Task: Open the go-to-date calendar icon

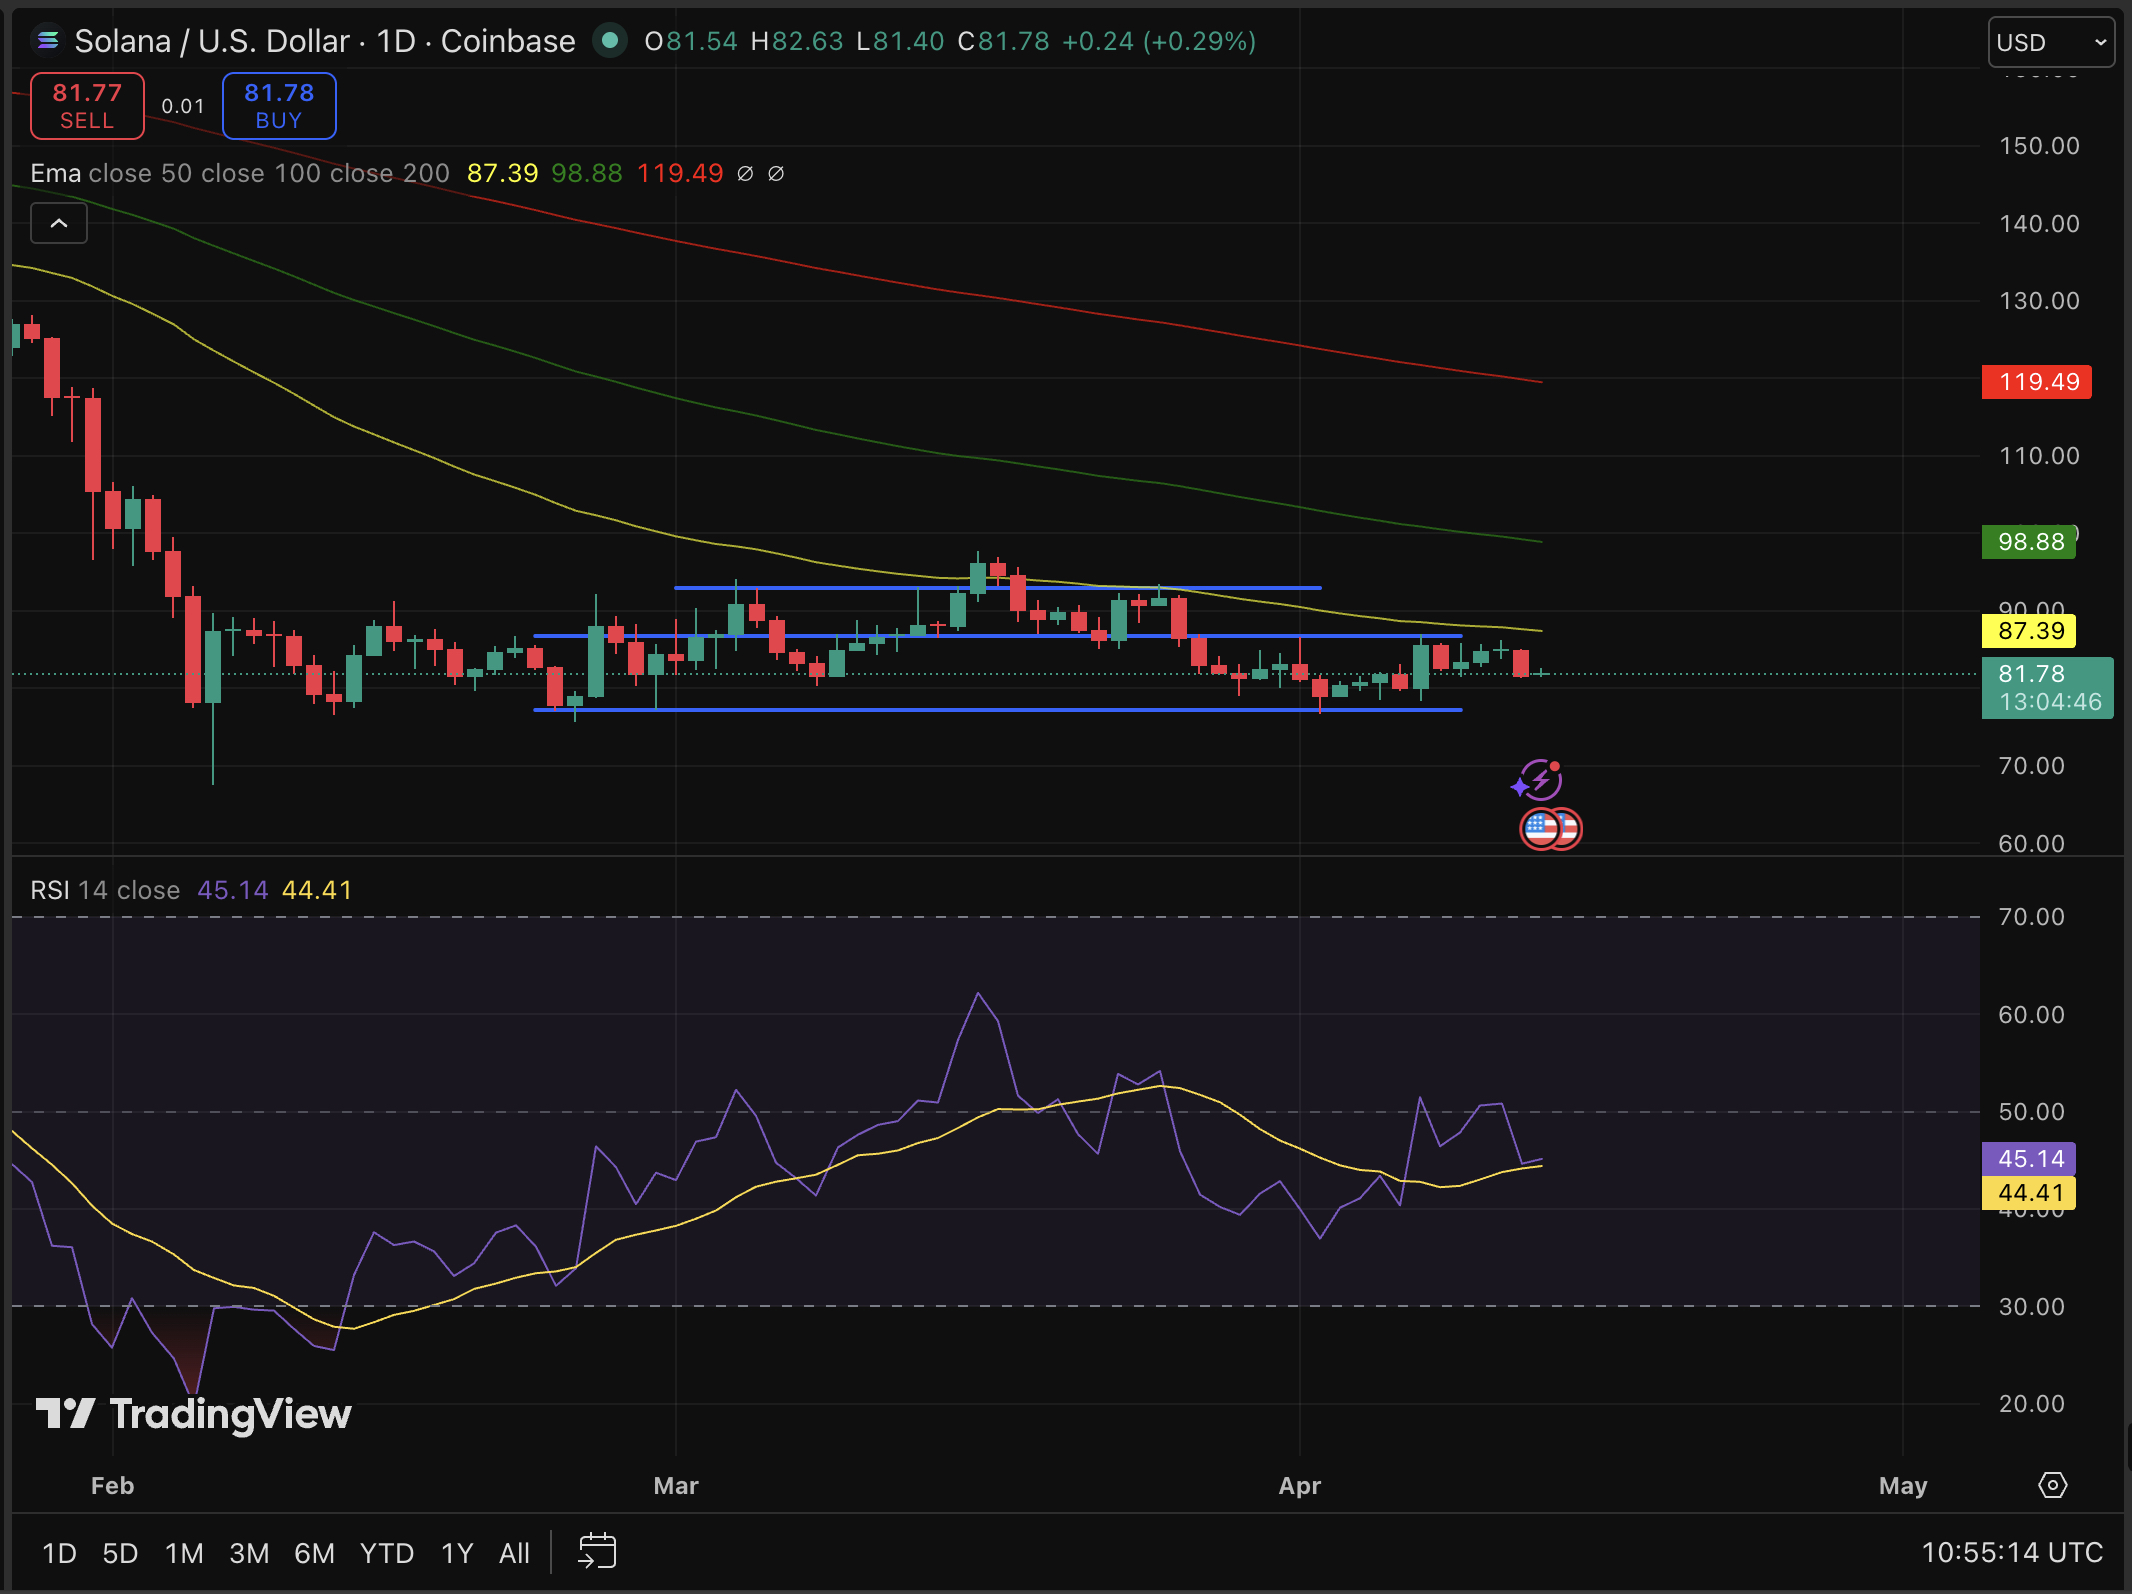Action: point(597,1551)
